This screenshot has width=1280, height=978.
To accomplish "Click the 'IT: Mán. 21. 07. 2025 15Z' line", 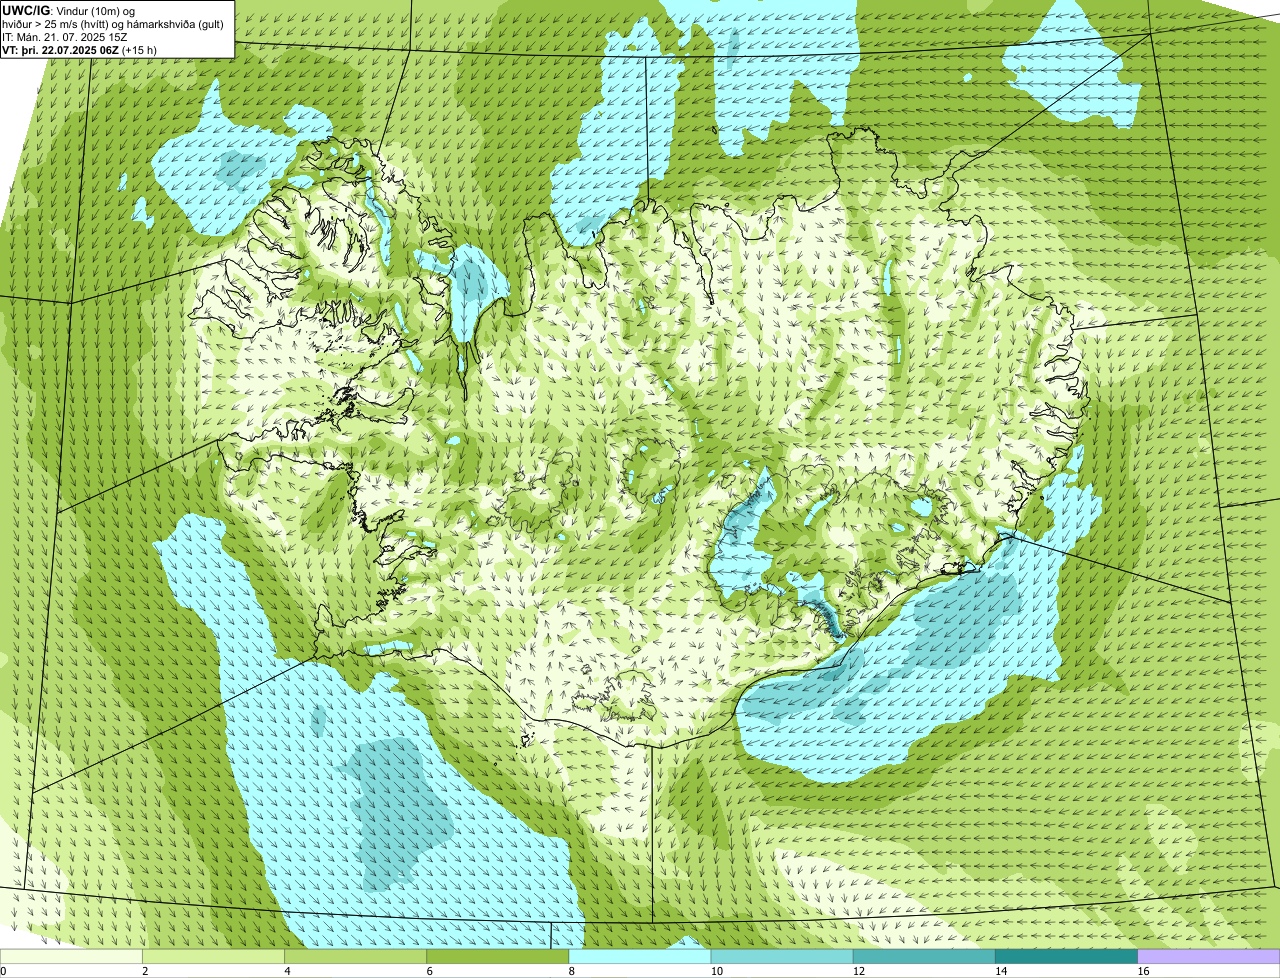I will pos(64,37).
